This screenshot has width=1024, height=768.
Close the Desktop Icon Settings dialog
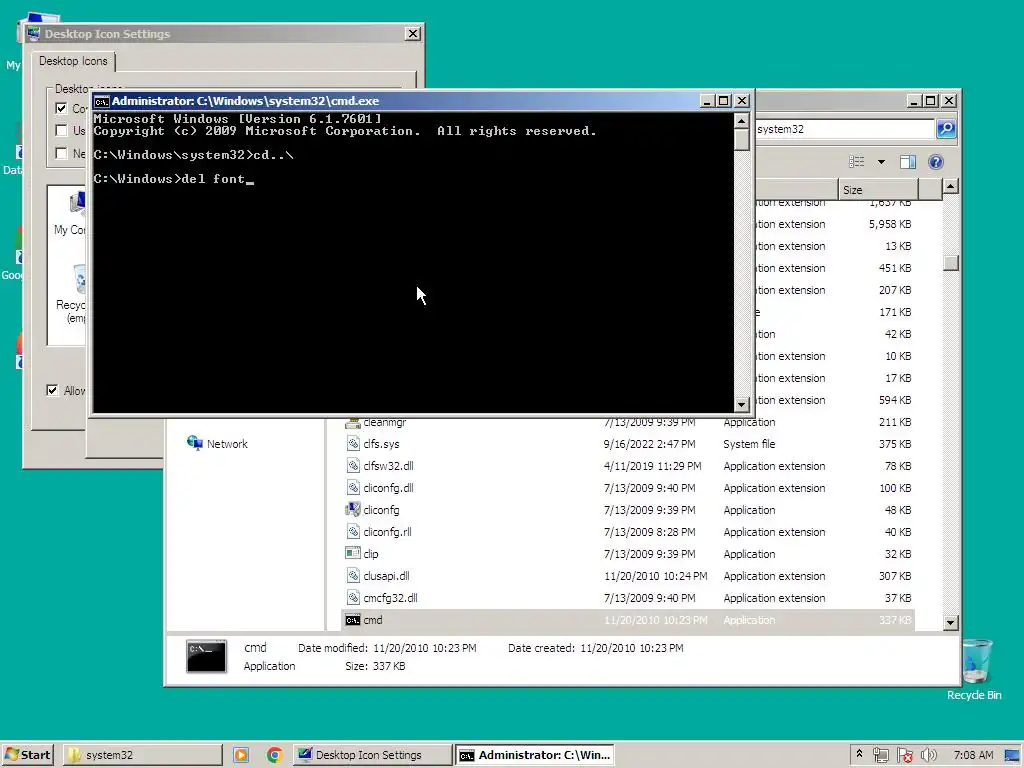tap(413, 33)
